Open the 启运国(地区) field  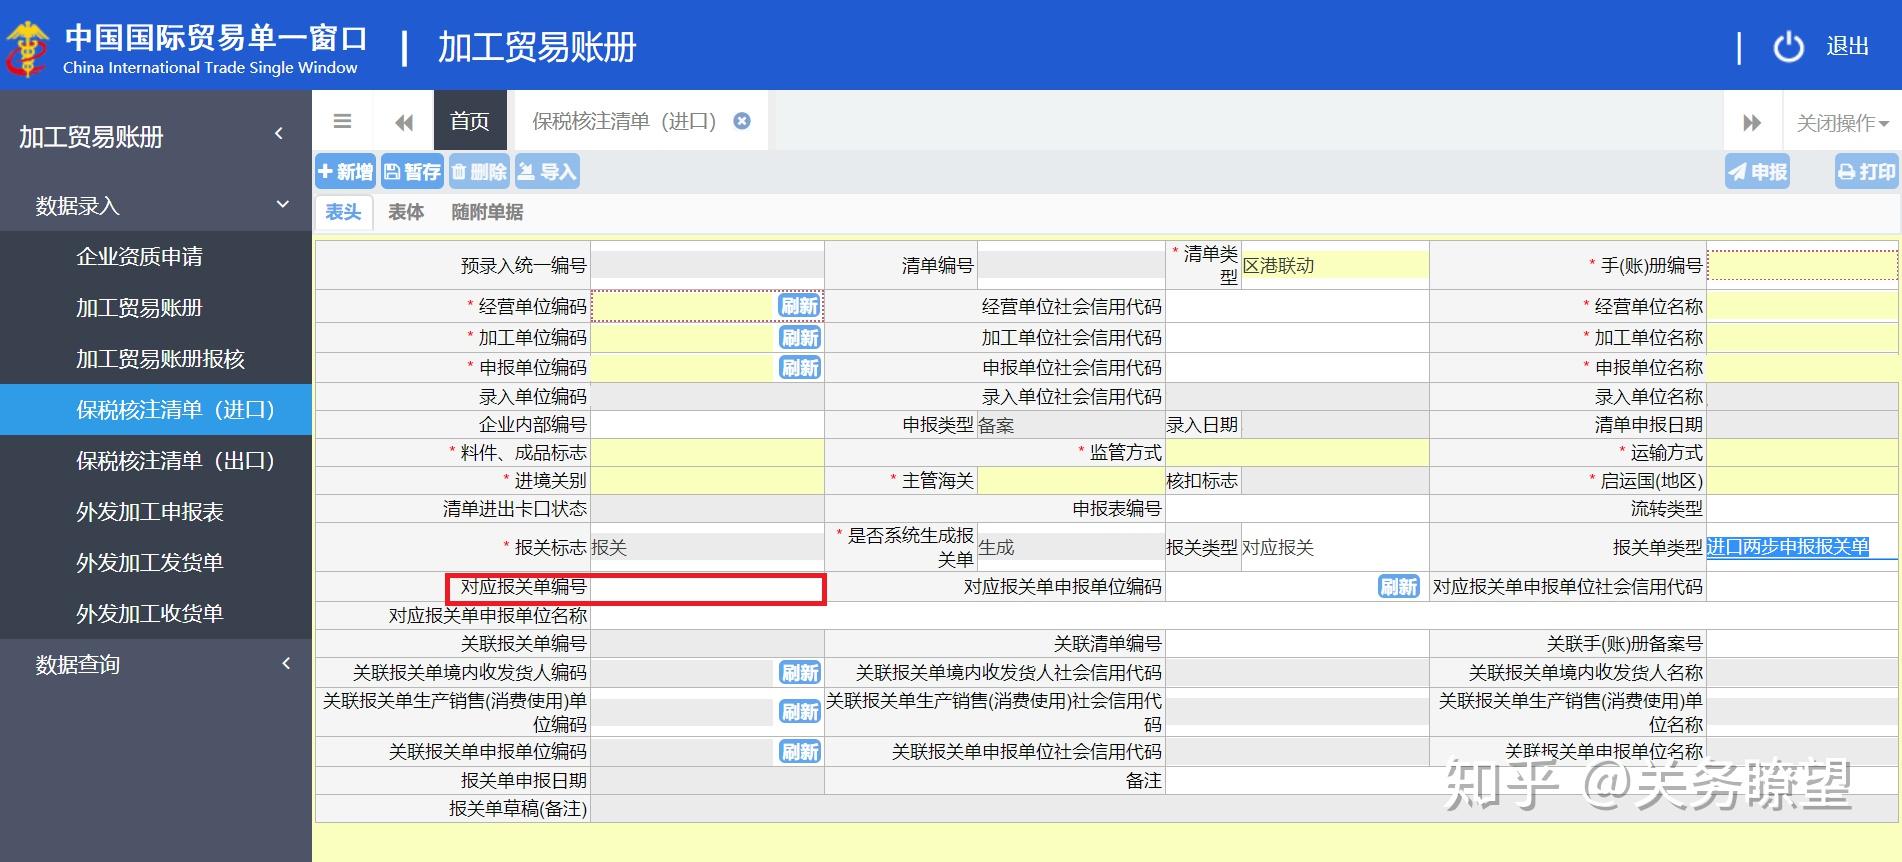(1802, 480)
